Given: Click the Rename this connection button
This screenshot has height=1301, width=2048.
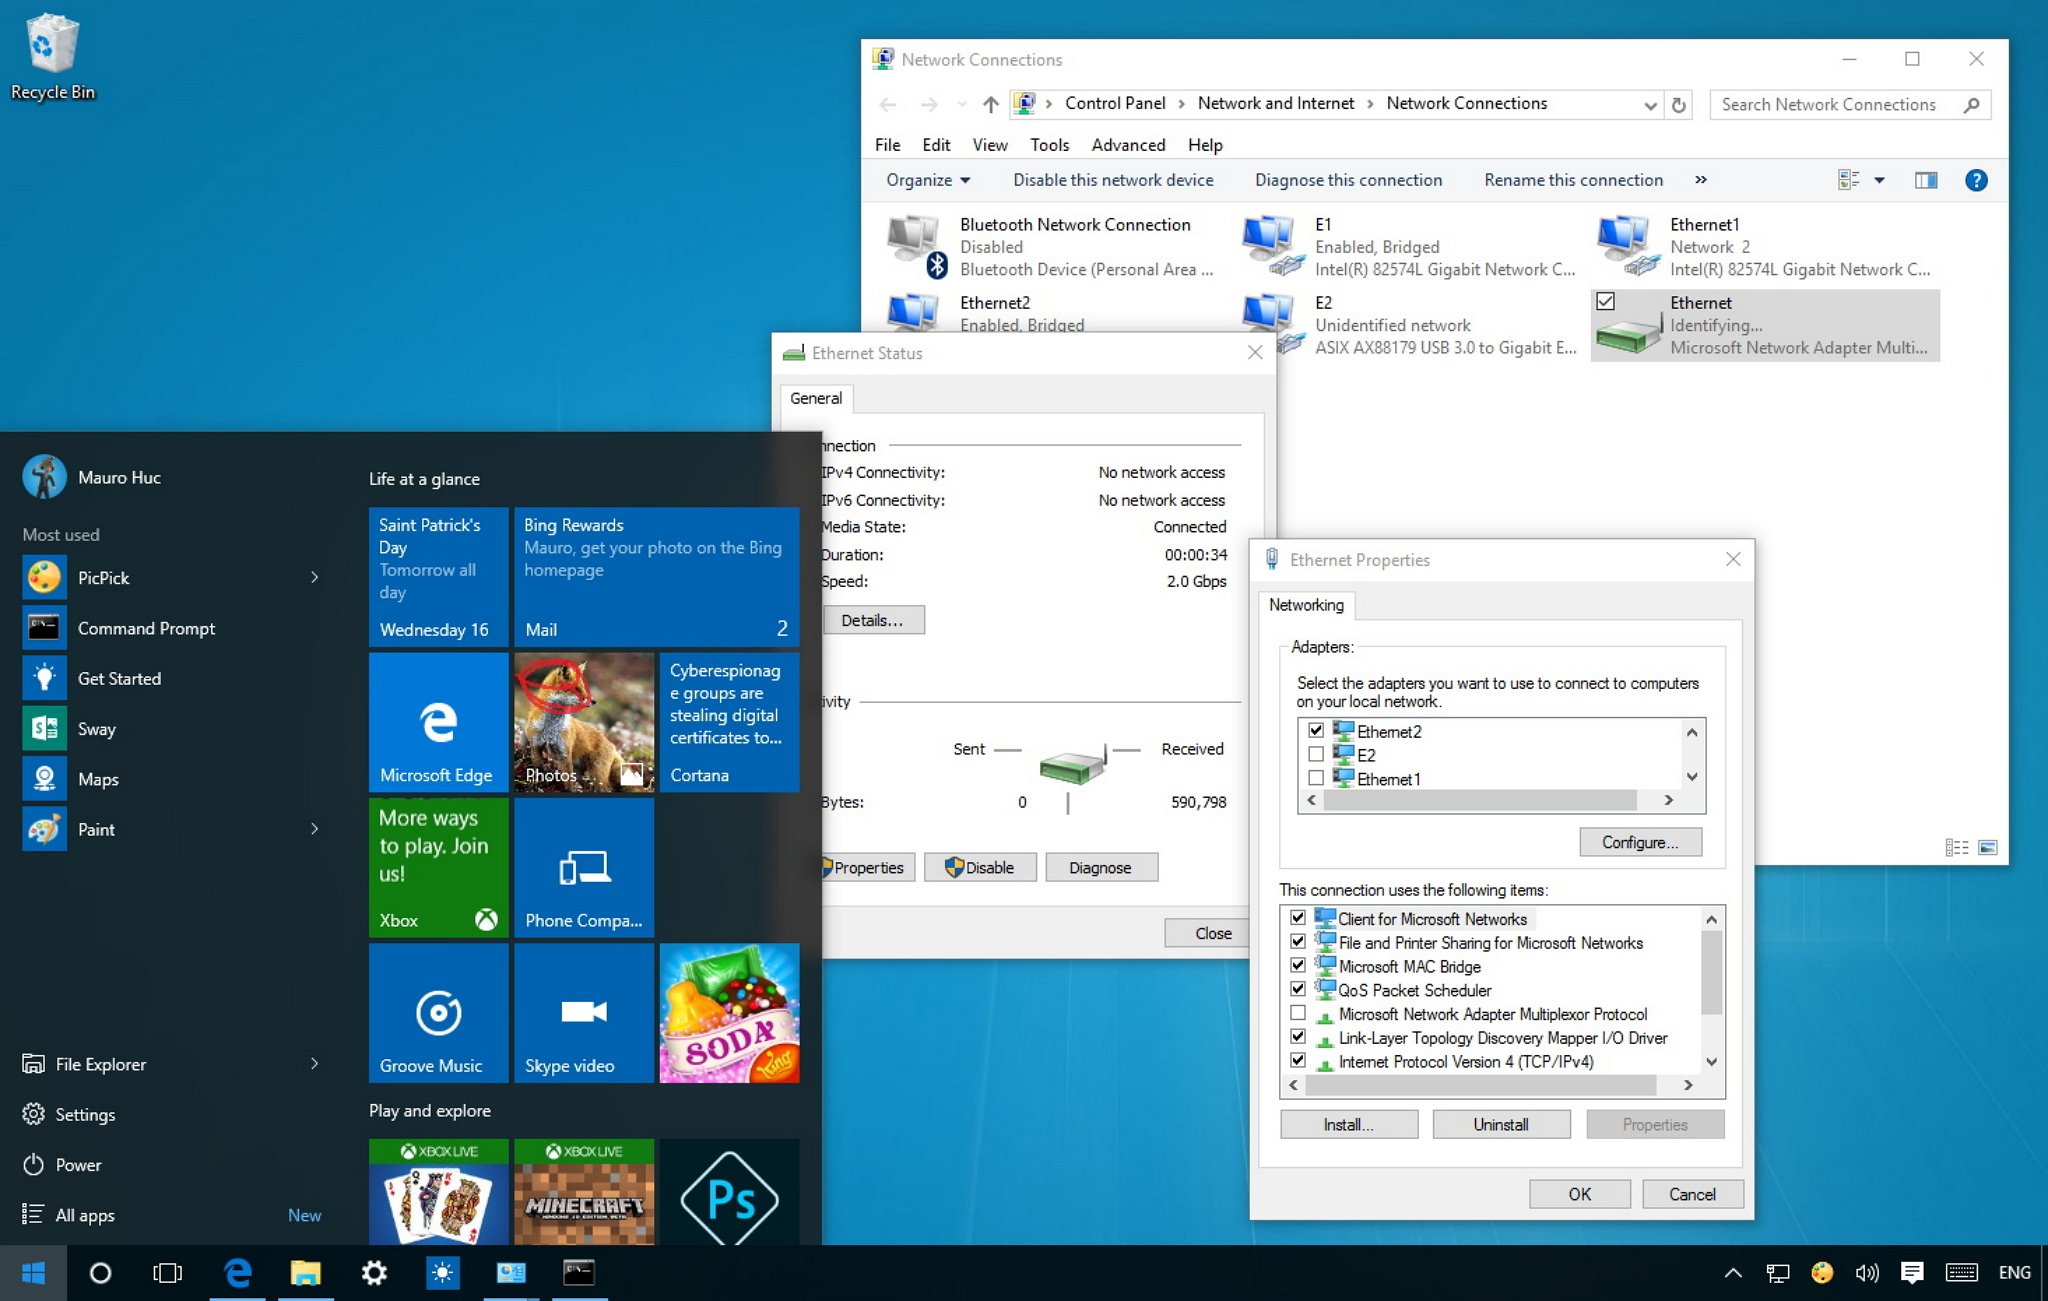Looking at the screenshot, I should pyautogui.click(x=1572, y=179).
